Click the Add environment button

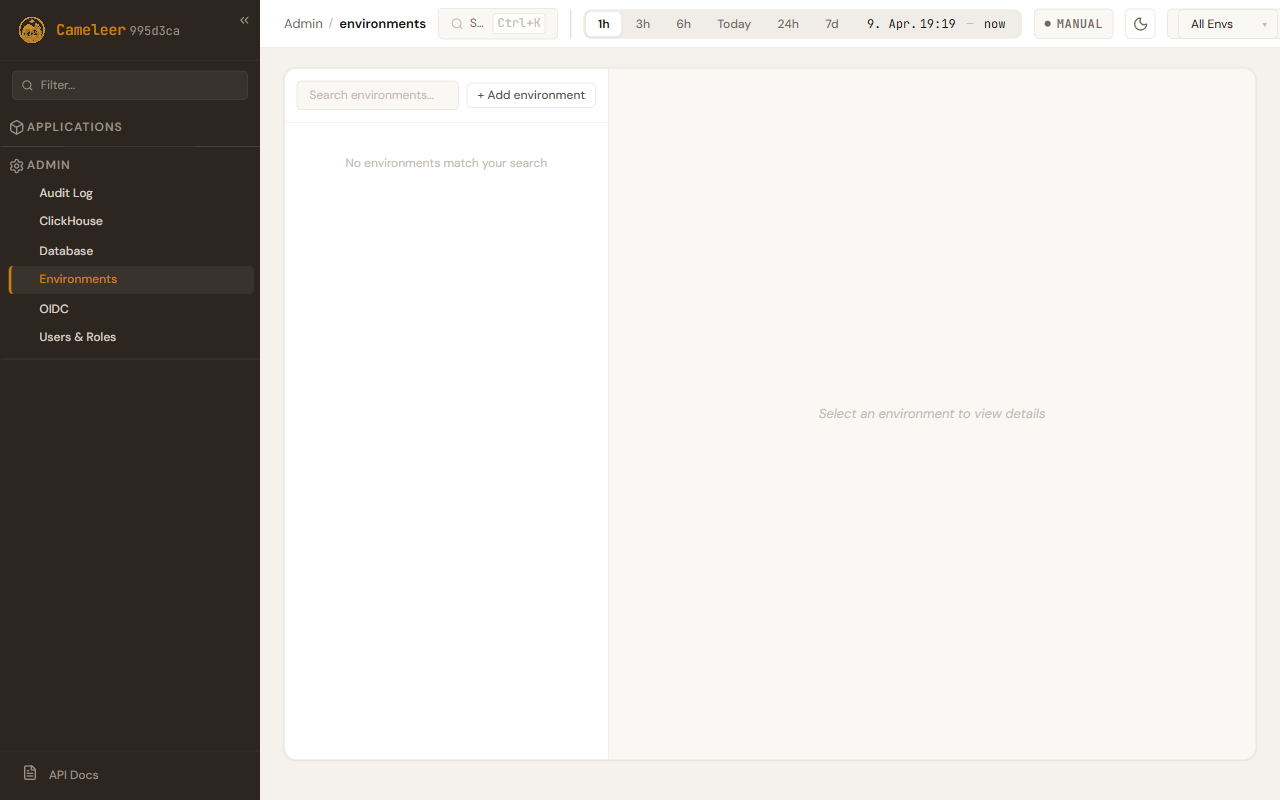531,95
